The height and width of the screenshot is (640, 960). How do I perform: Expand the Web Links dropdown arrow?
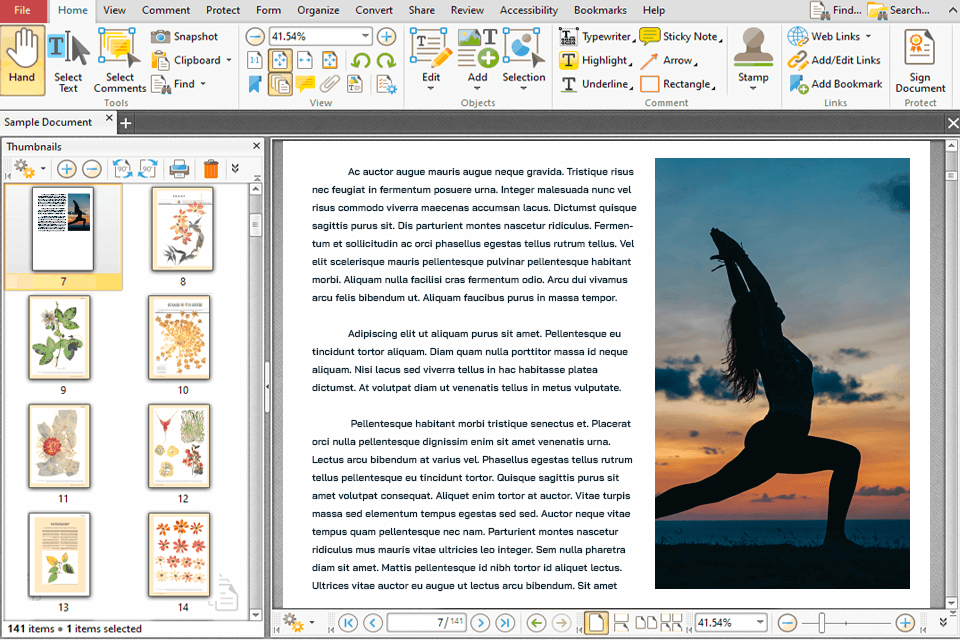click(869, 37)
